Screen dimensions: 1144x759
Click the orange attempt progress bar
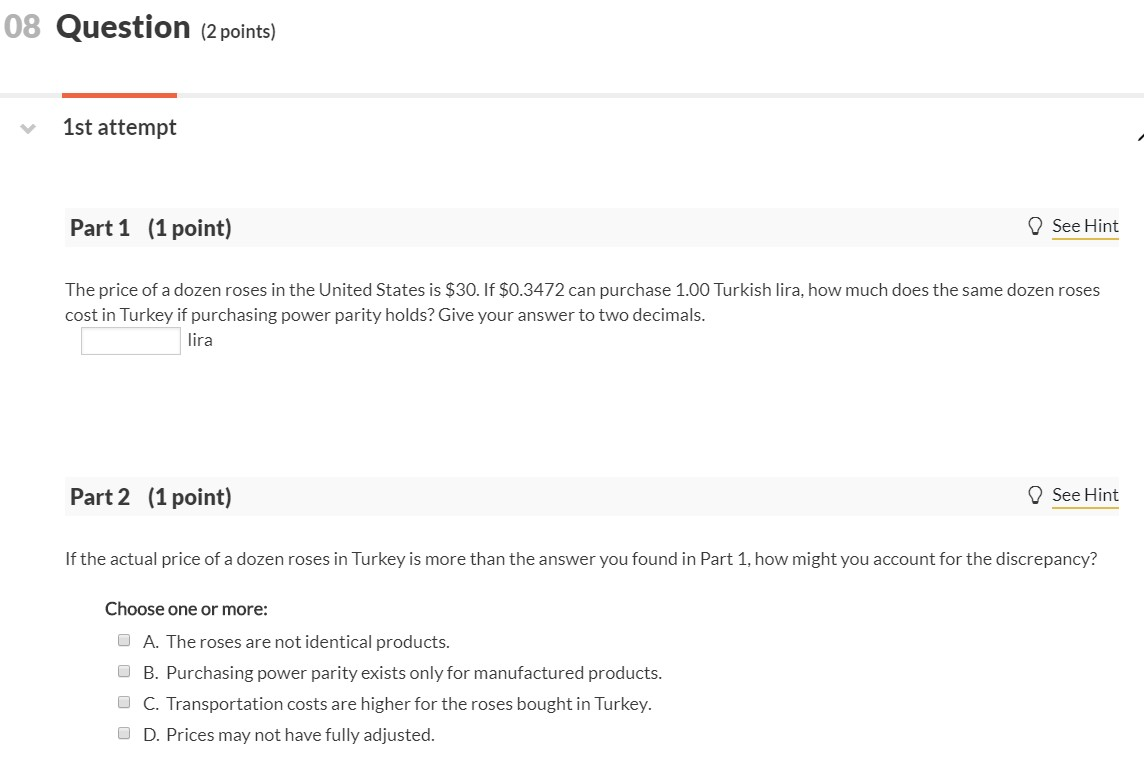point(120,95)
